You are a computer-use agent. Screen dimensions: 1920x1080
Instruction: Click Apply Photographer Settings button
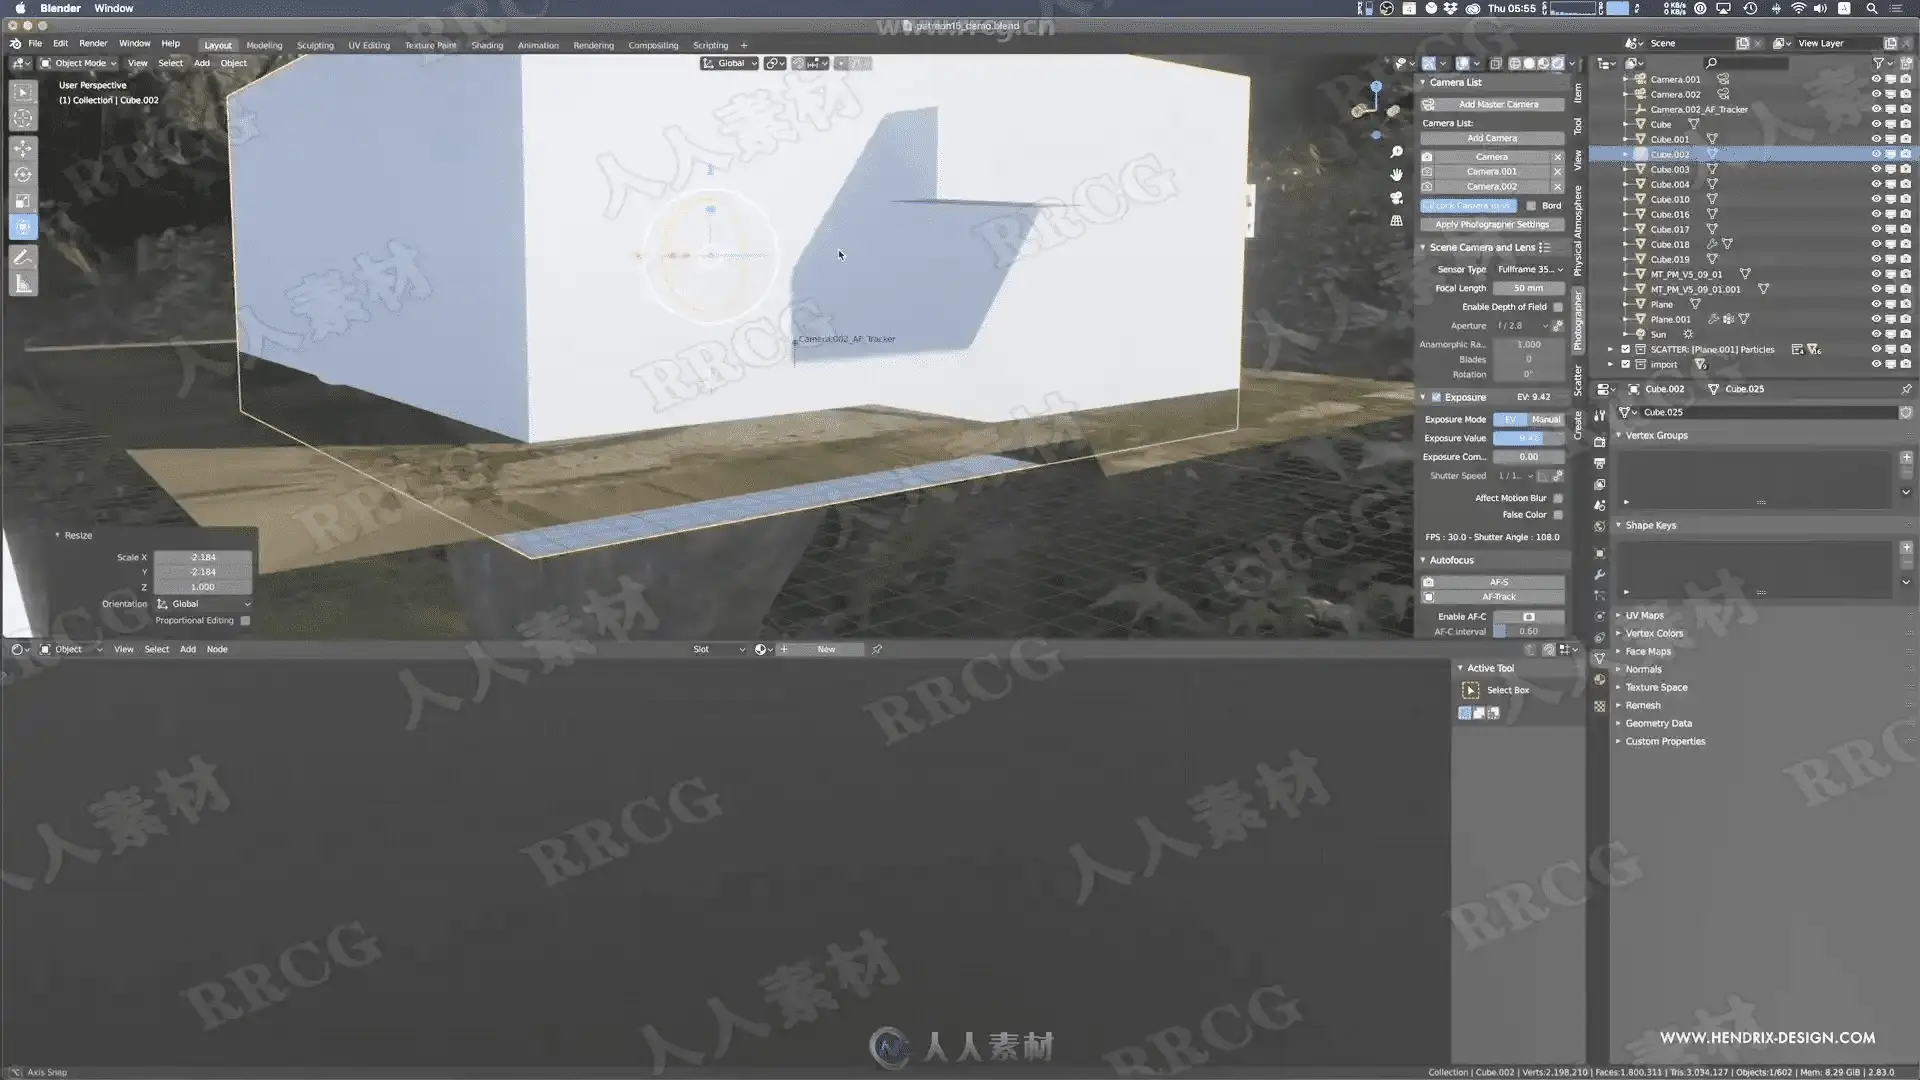(1491, 225)
